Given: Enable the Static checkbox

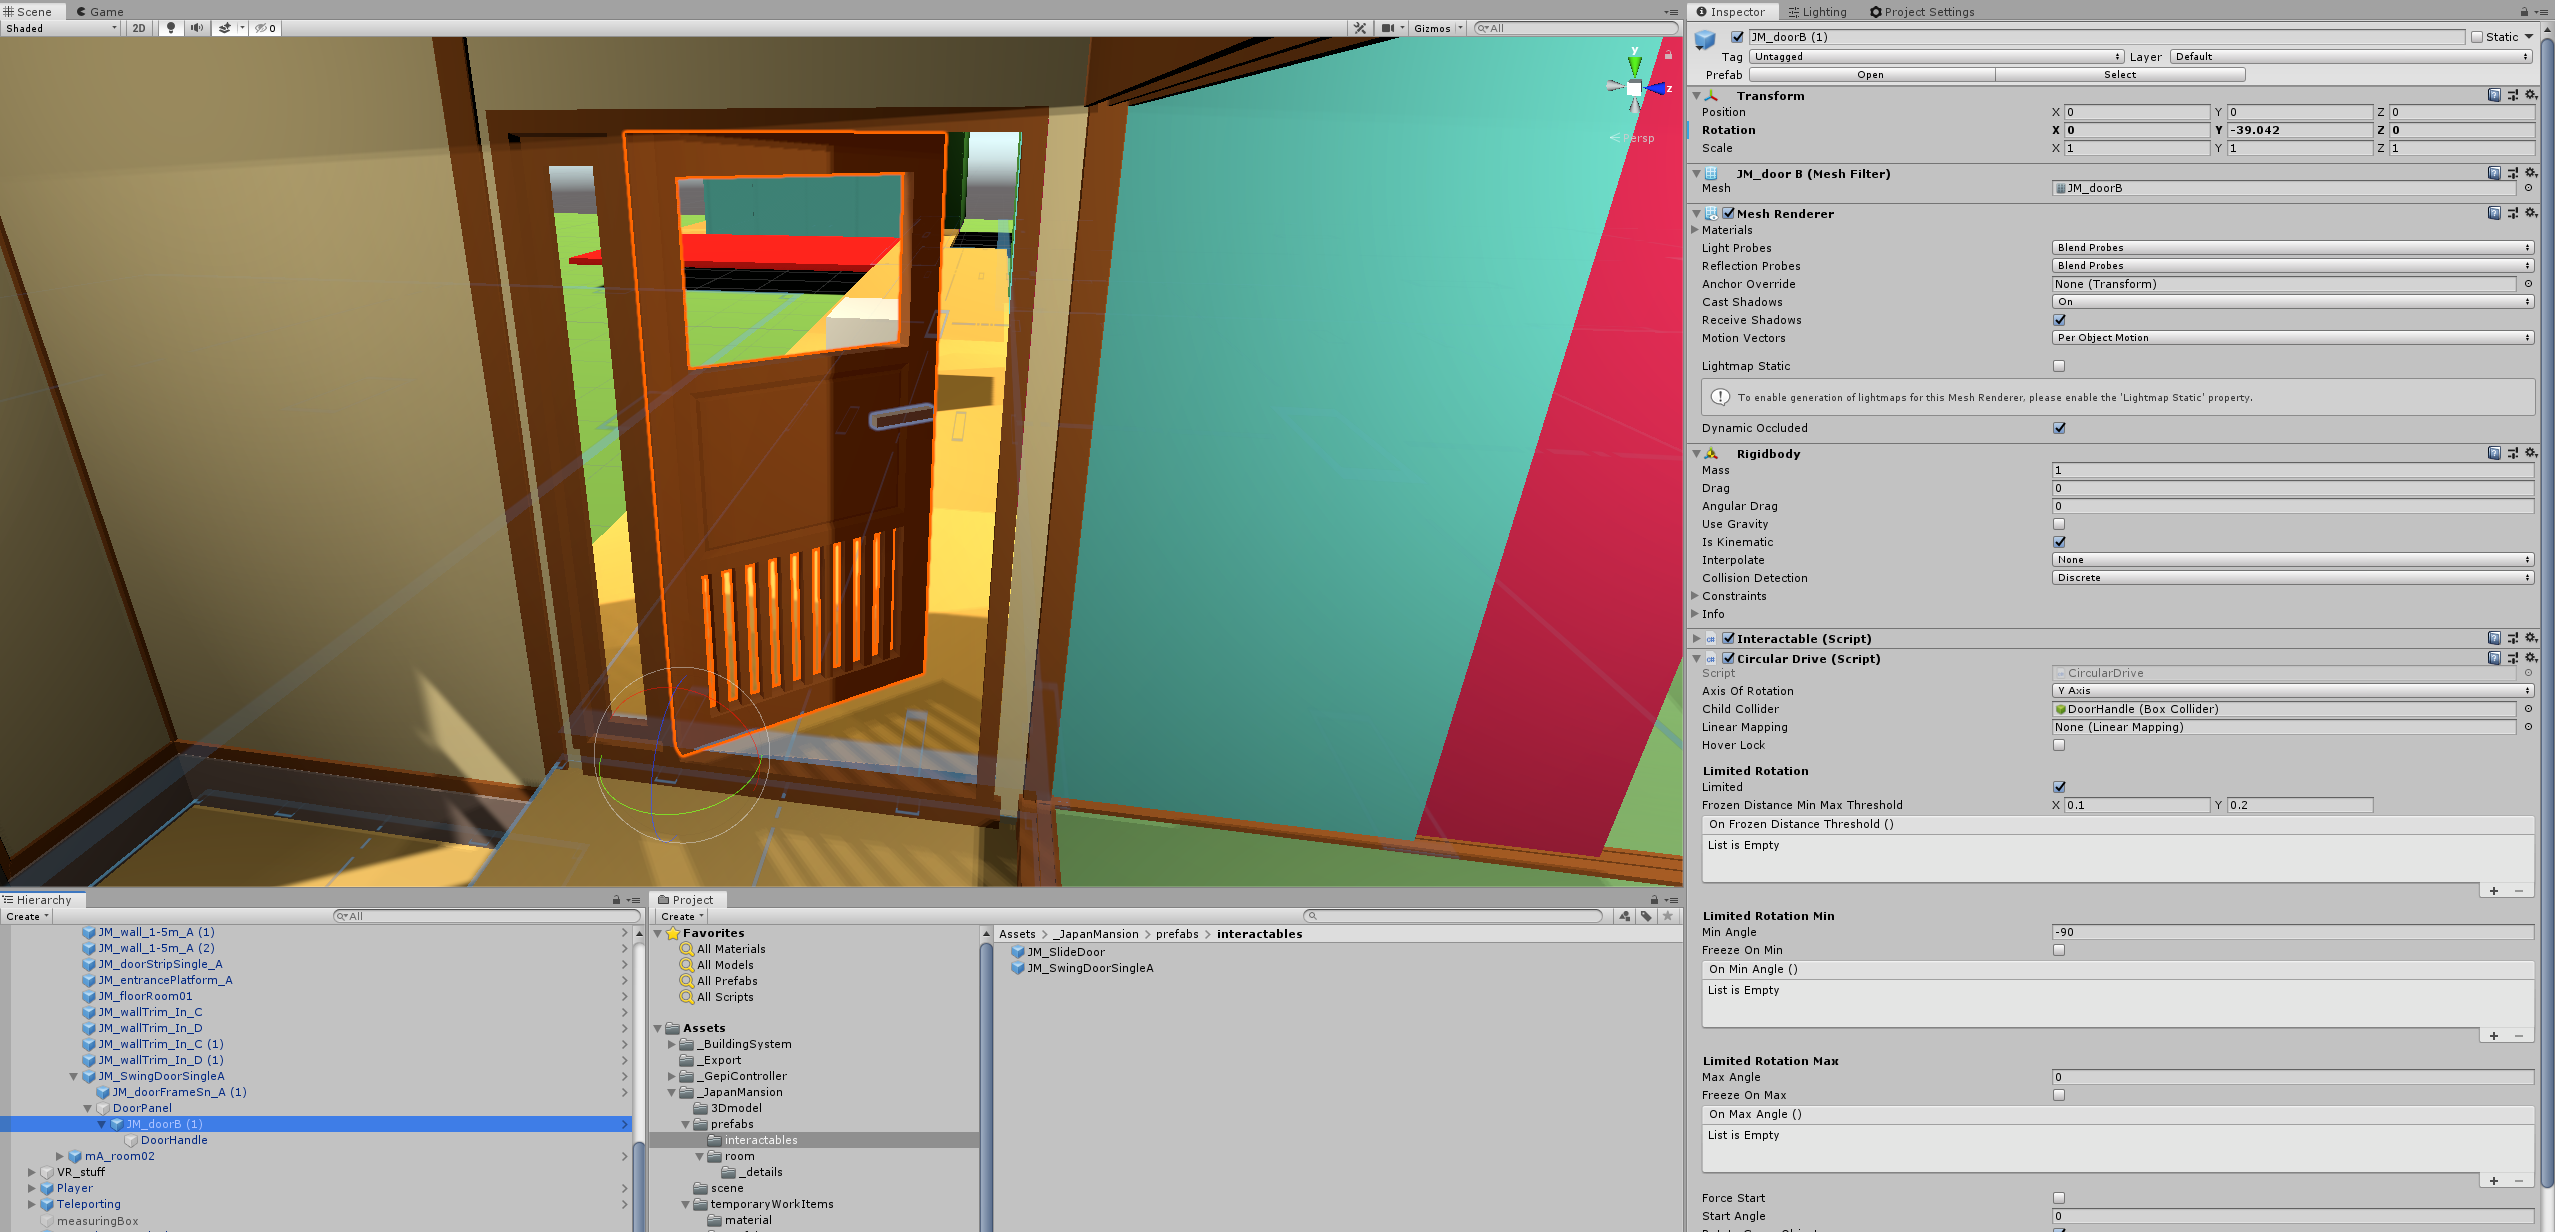Looking at the screenshot, I should pos(2477,37).
